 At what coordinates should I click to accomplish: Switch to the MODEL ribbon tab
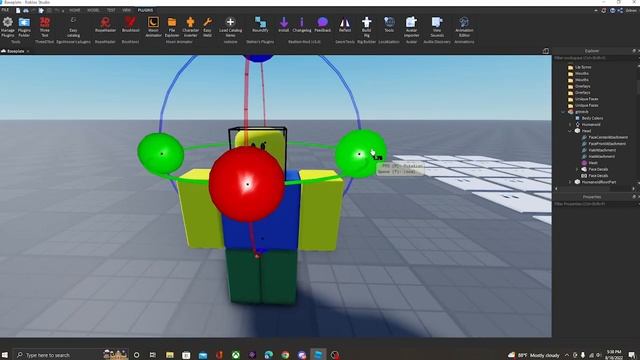[93, 10]
